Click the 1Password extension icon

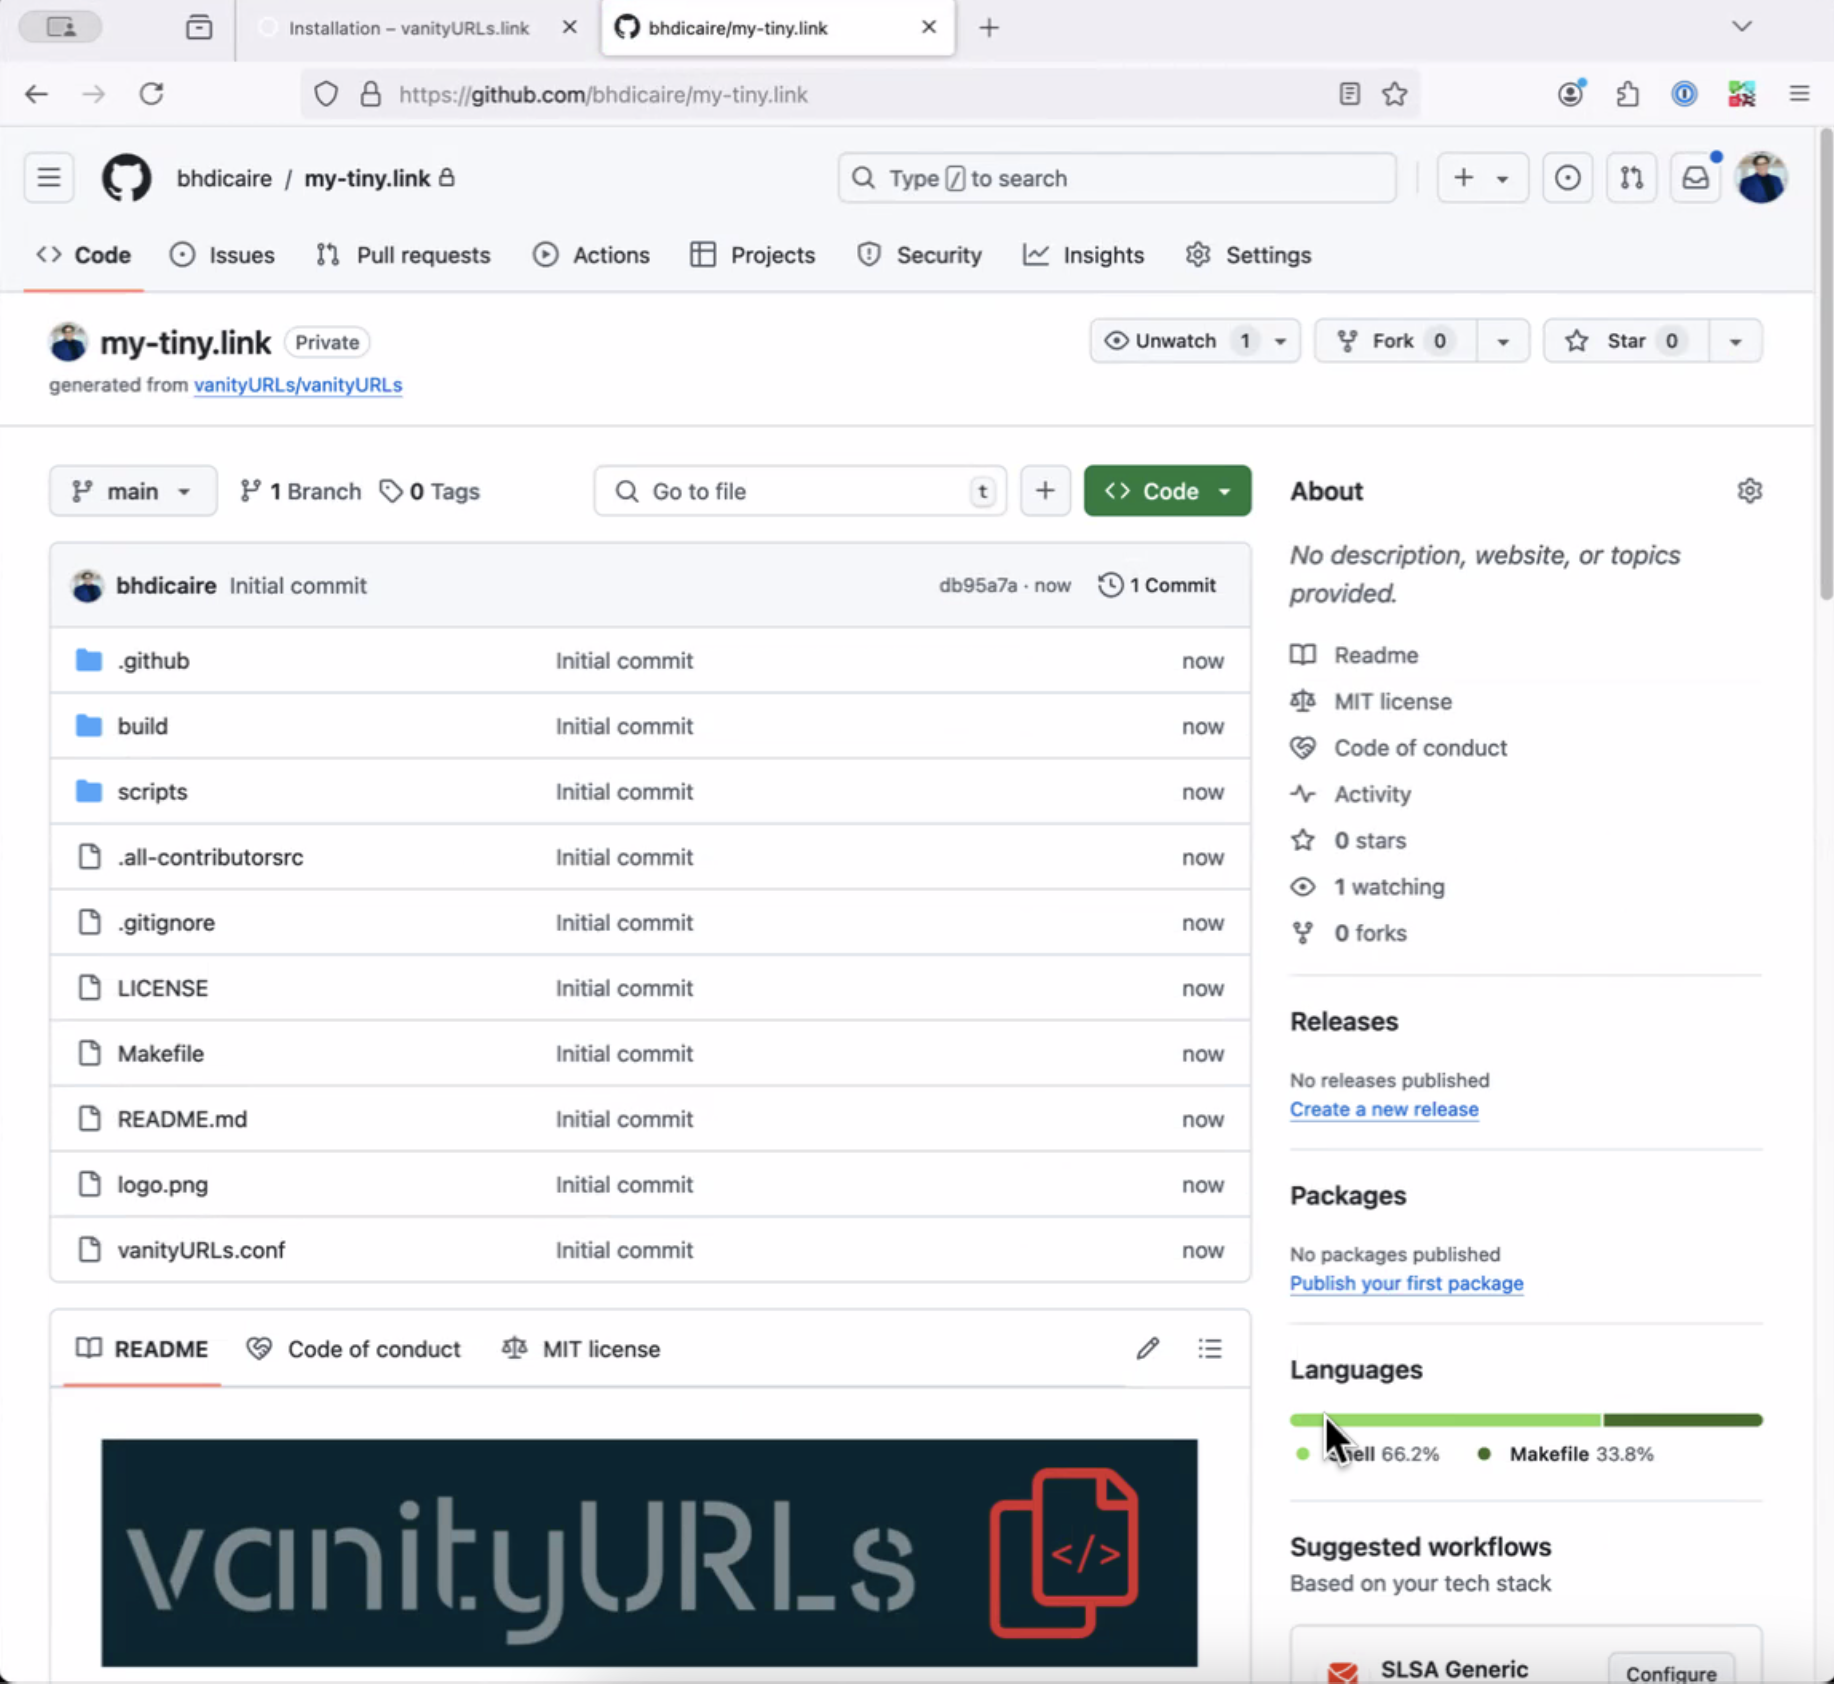(1685, 94)
